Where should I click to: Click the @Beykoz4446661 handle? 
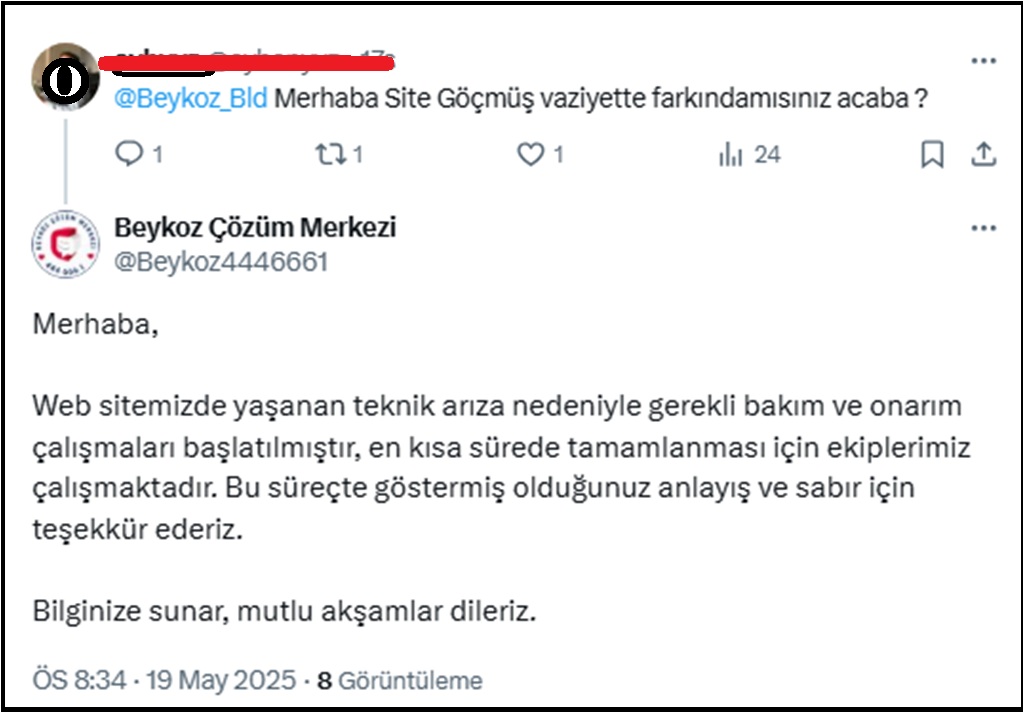click(221, 261)
